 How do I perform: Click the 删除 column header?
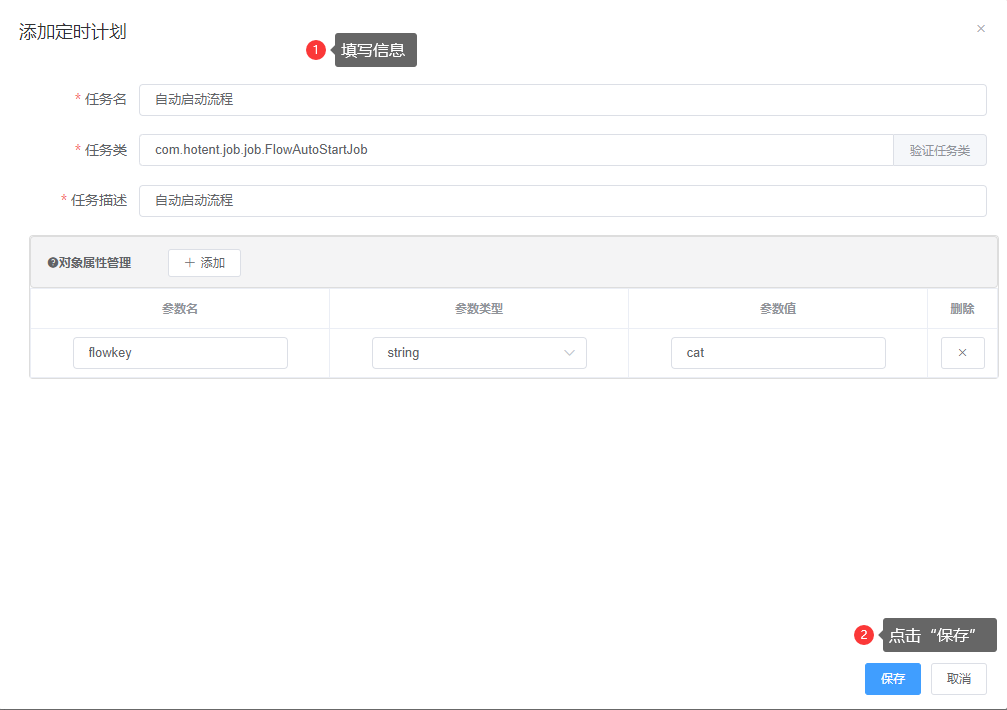click(962, 309)
